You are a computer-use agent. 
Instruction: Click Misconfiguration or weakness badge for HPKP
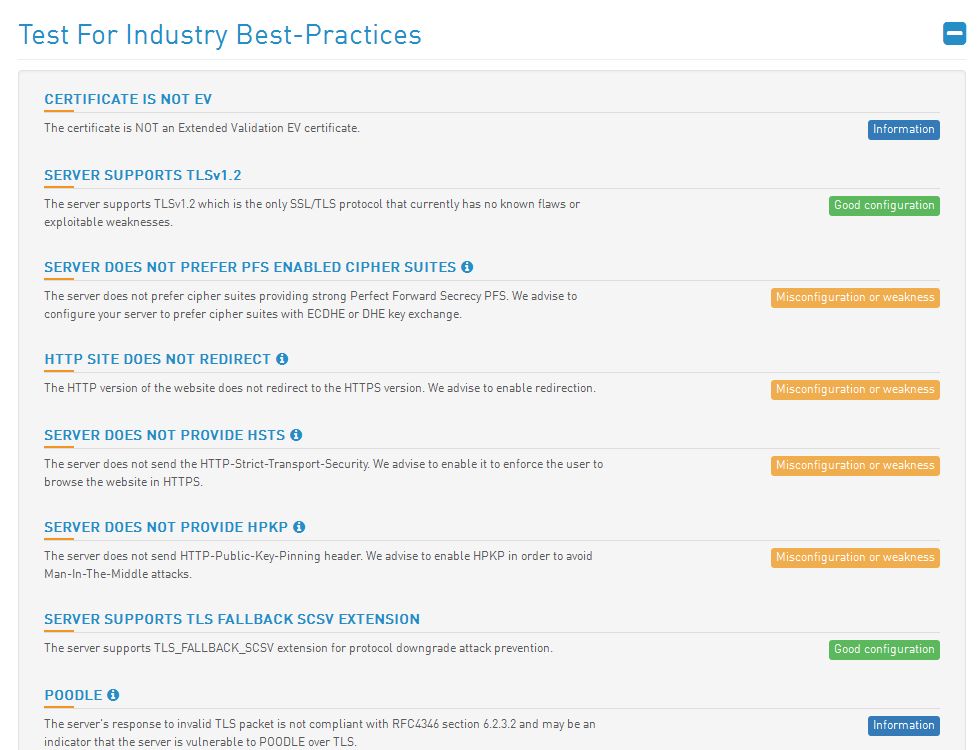click(855, 558)
